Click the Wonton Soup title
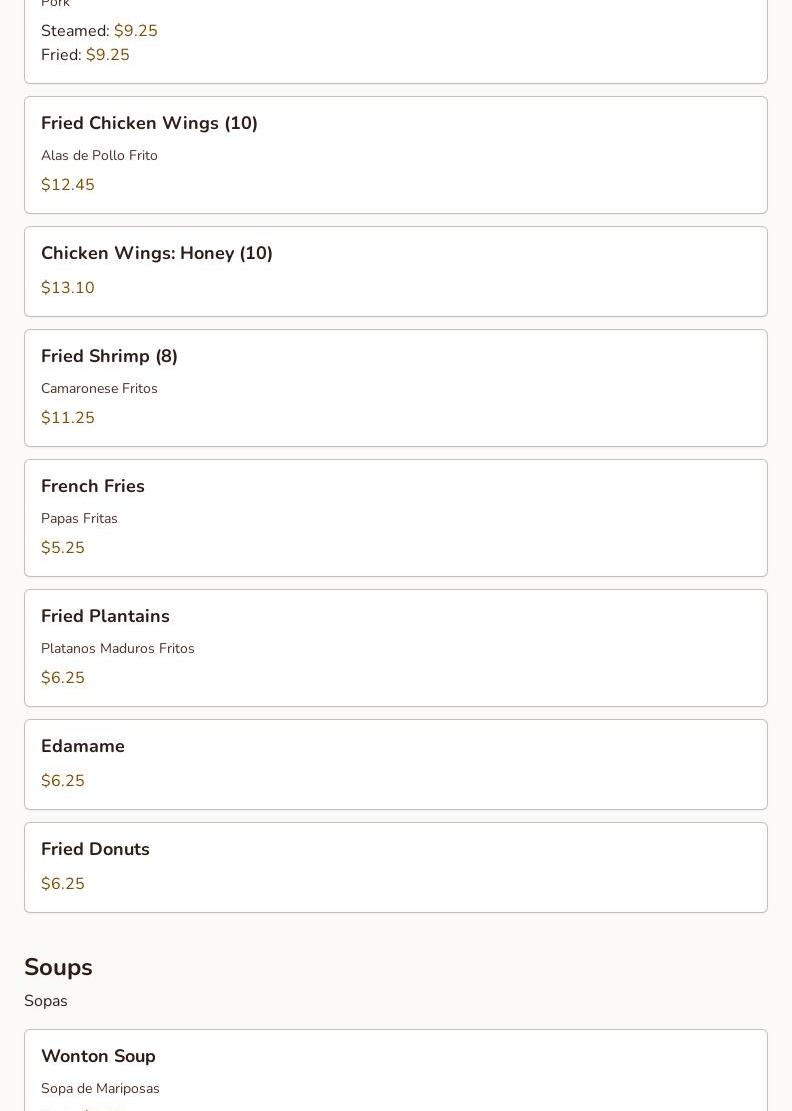792x1111 pixels. click(x=98, y=1057)
